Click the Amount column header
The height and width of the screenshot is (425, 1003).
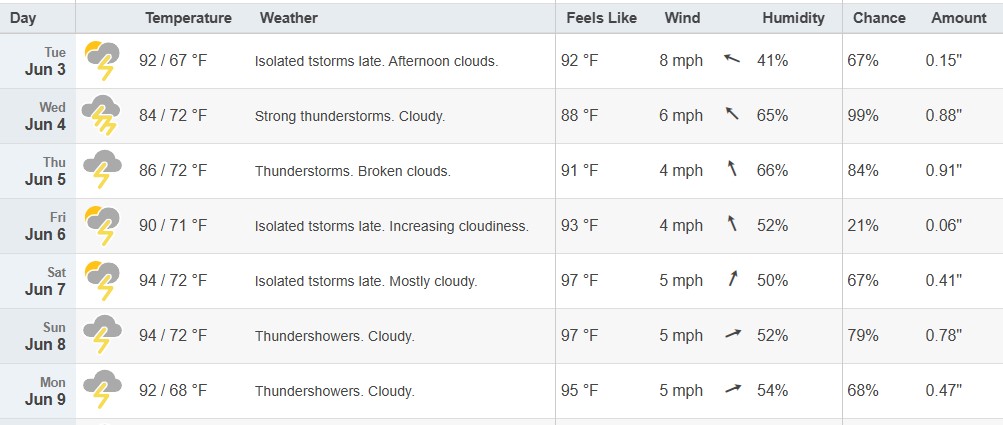point(958,18)
